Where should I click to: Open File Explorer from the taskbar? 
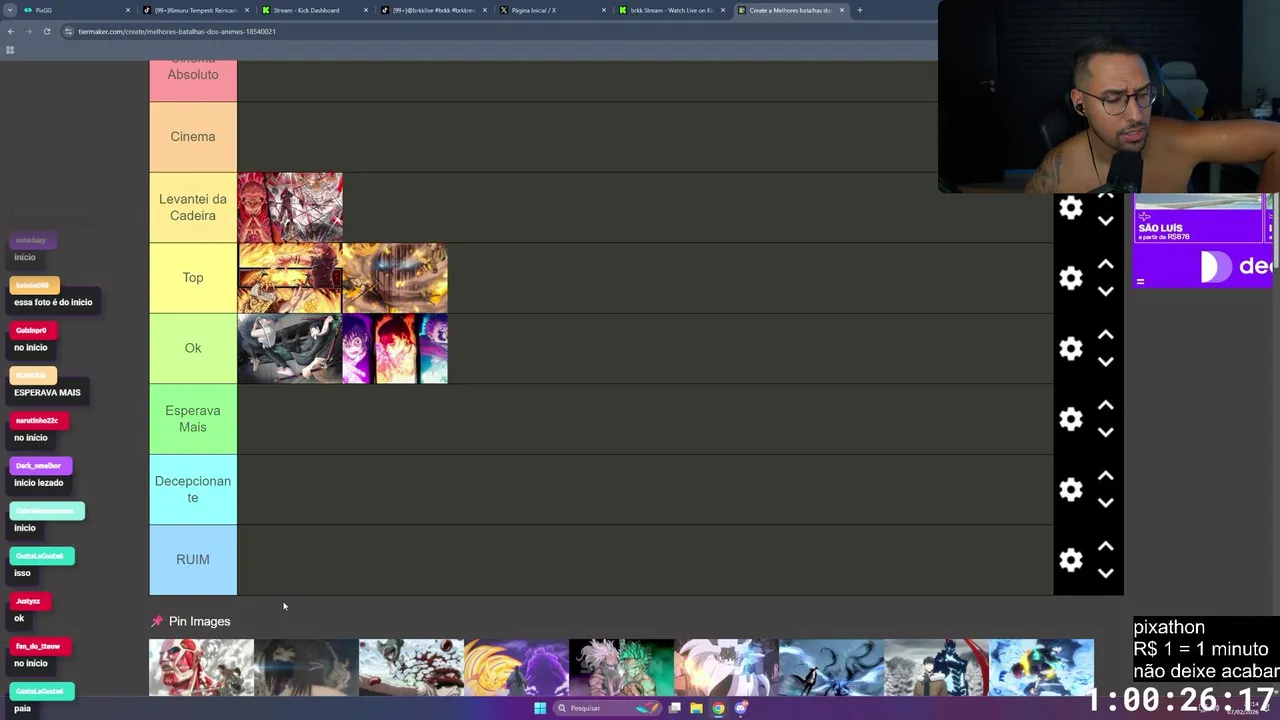696,708
